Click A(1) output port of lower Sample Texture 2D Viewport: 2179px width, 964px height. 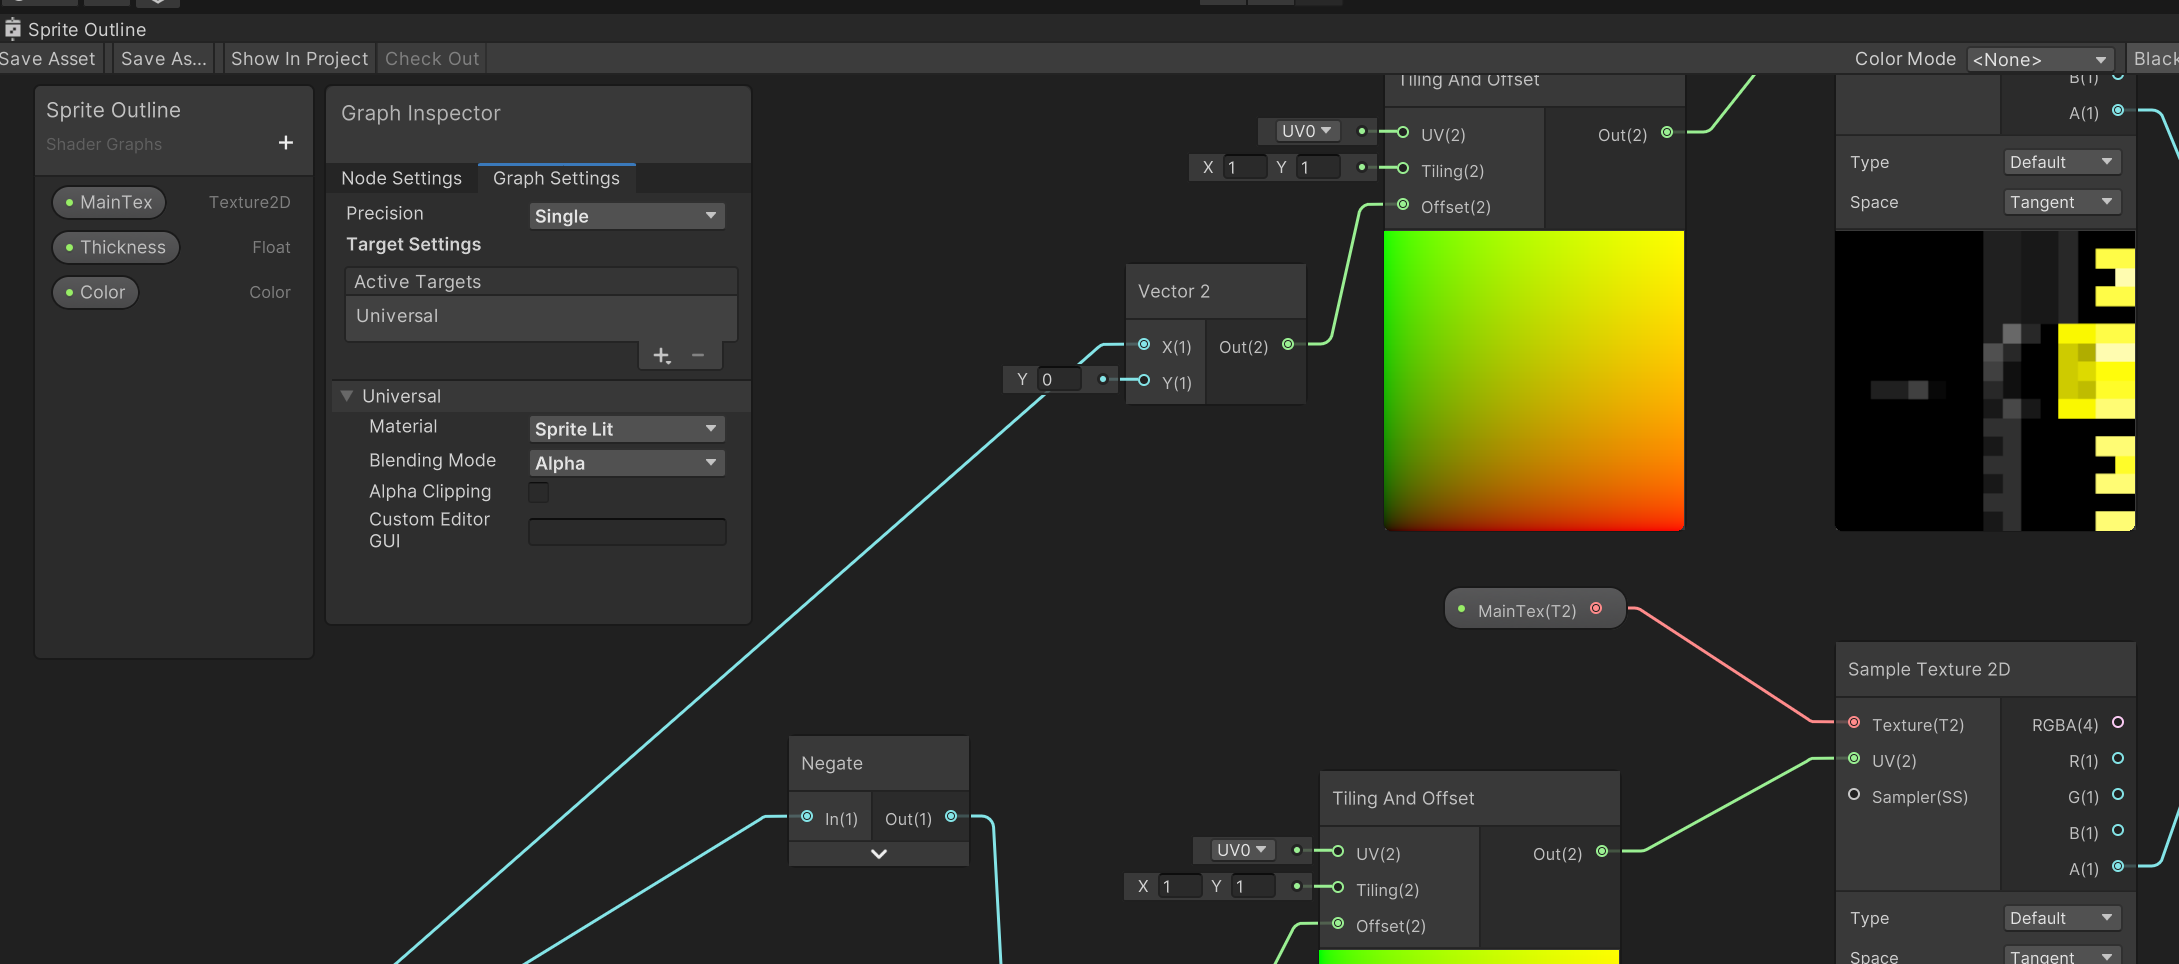point(2118,866)
